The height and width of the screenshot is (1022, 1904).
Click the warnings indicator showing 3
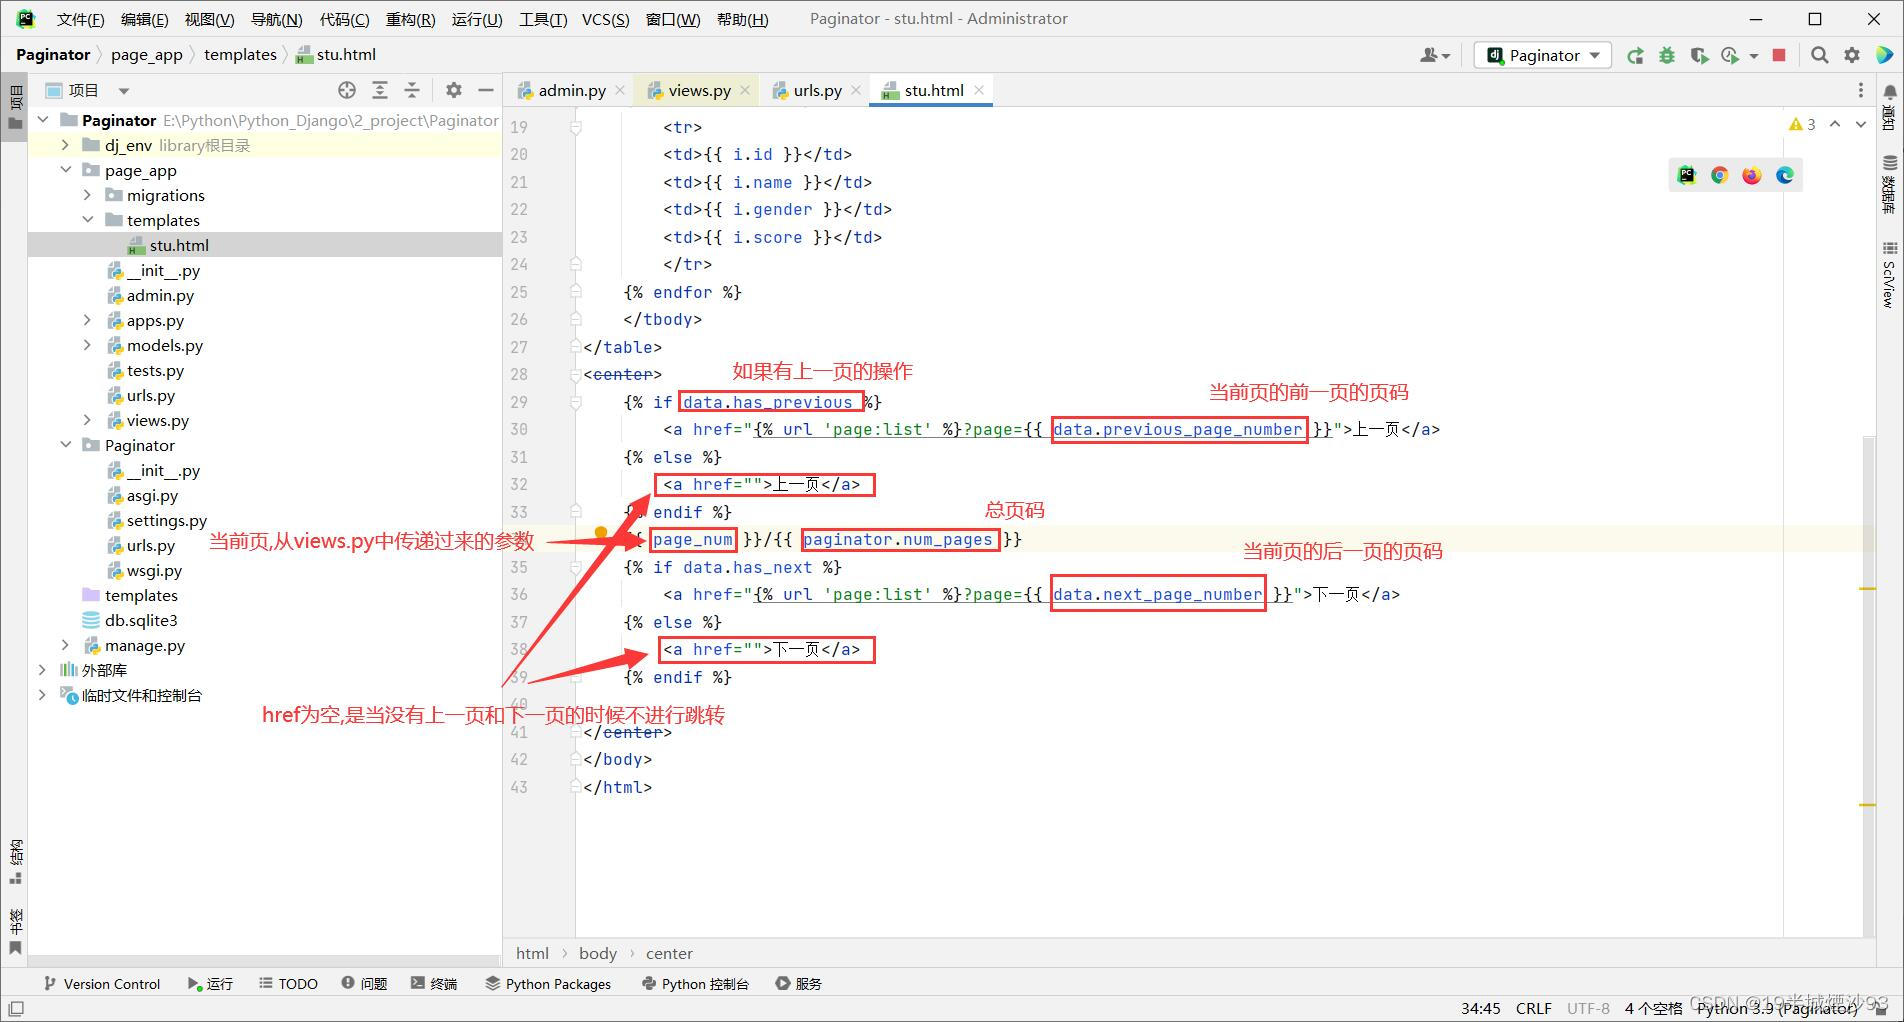click(x=1802, y=124)
